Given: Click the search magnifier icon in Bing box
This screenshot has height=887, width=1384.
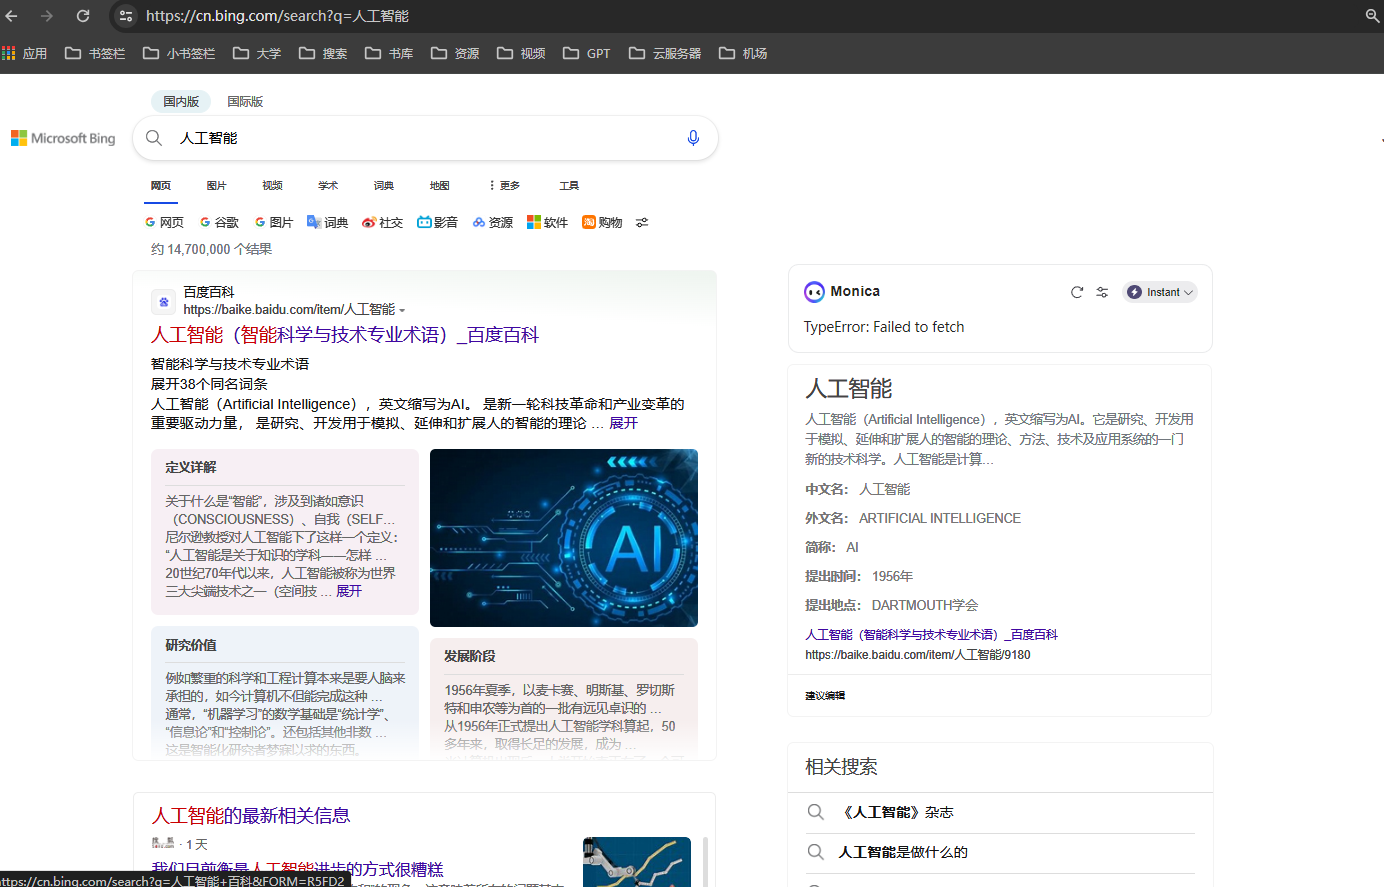Looking at the screenshot, I should click(x=154, y=138).
